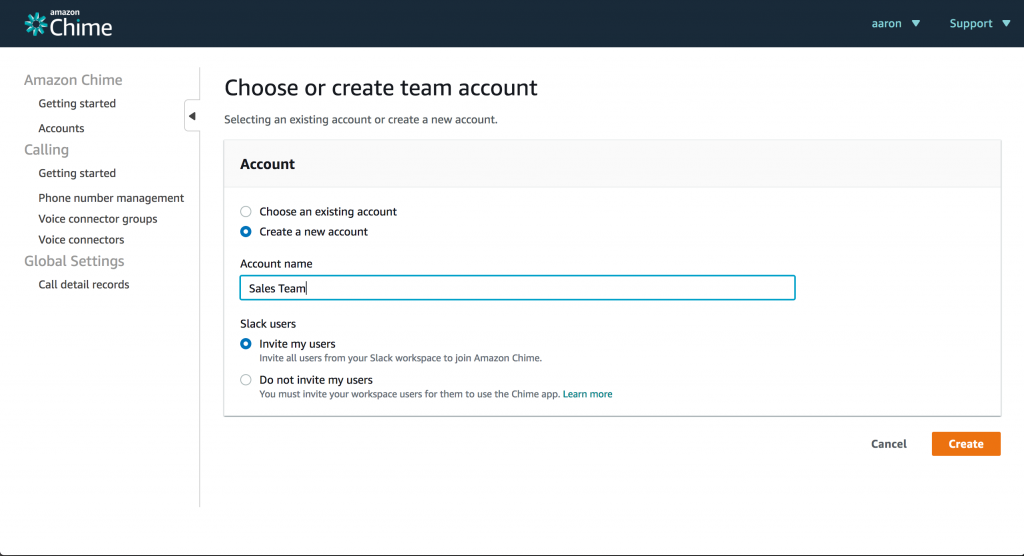Screen dimensions: 1024x556
Task: Focus the Account name input field
Action: point(517,288)
